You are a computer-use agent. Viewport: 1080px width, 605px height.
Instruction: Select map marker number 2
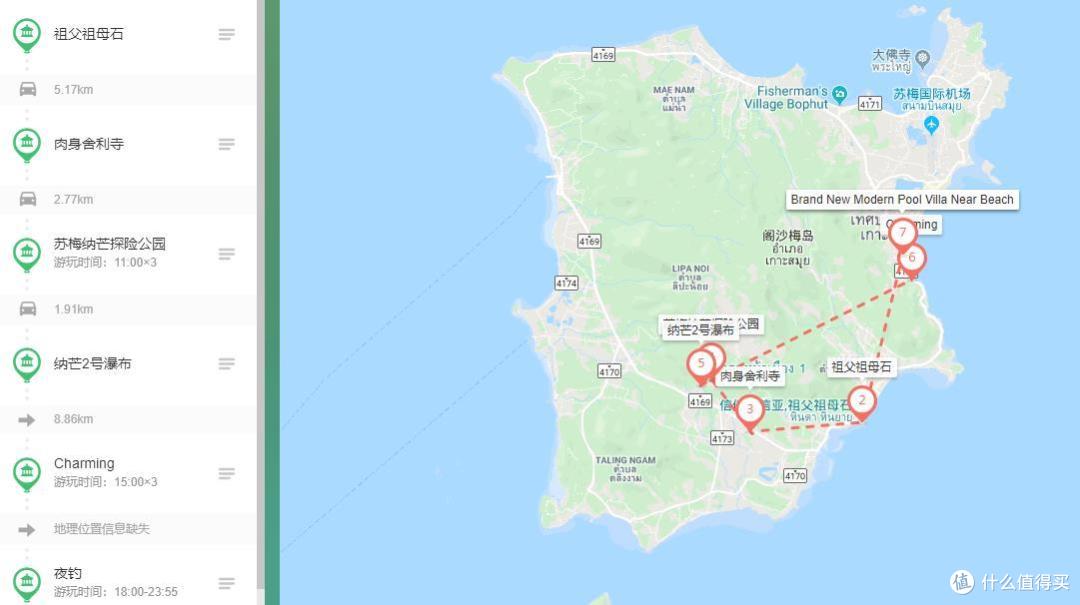[x=862, y=403]
